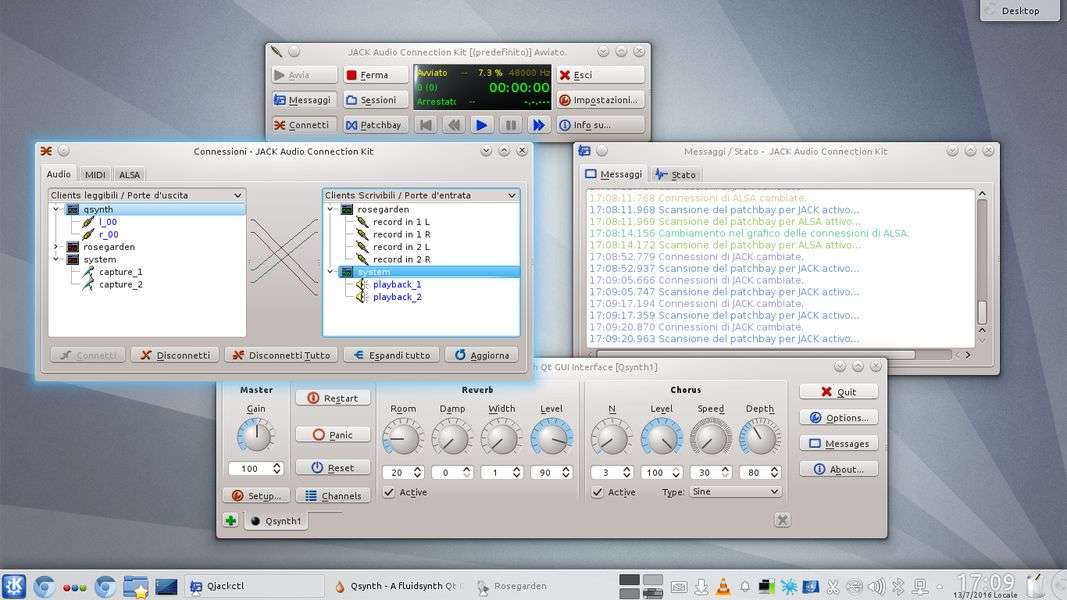This screenshot has width=1067, height=600.
Task: Open the Chorus Type dropdown
Action: (735, 492)
